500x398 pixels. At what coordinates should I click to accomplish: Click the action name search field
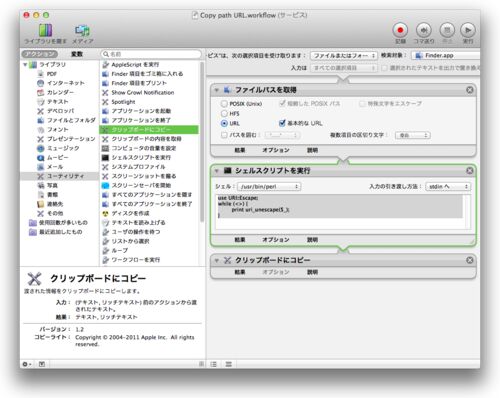click(151, 54)
